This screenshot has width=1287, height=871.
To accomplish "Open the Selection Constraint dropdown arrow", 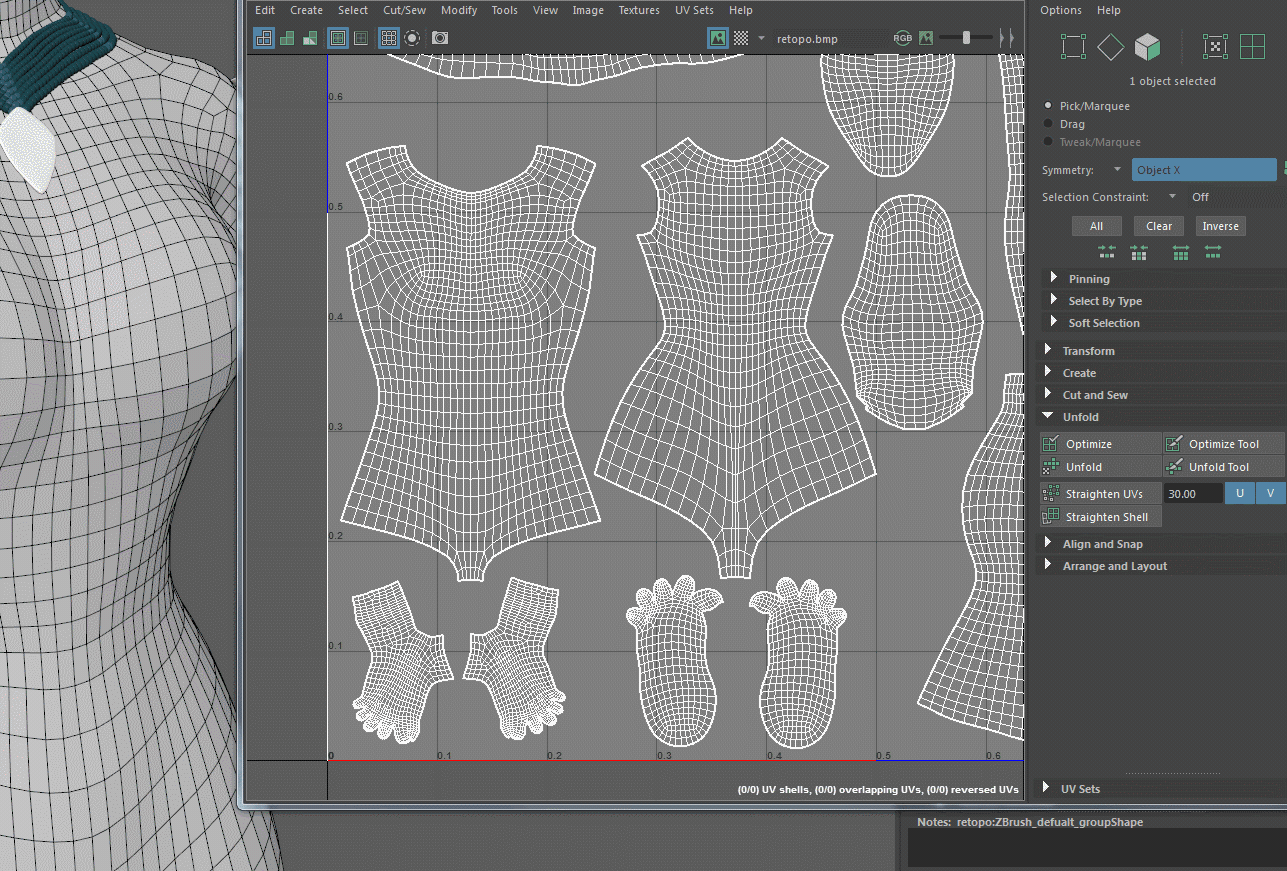I will point(1172,197).
